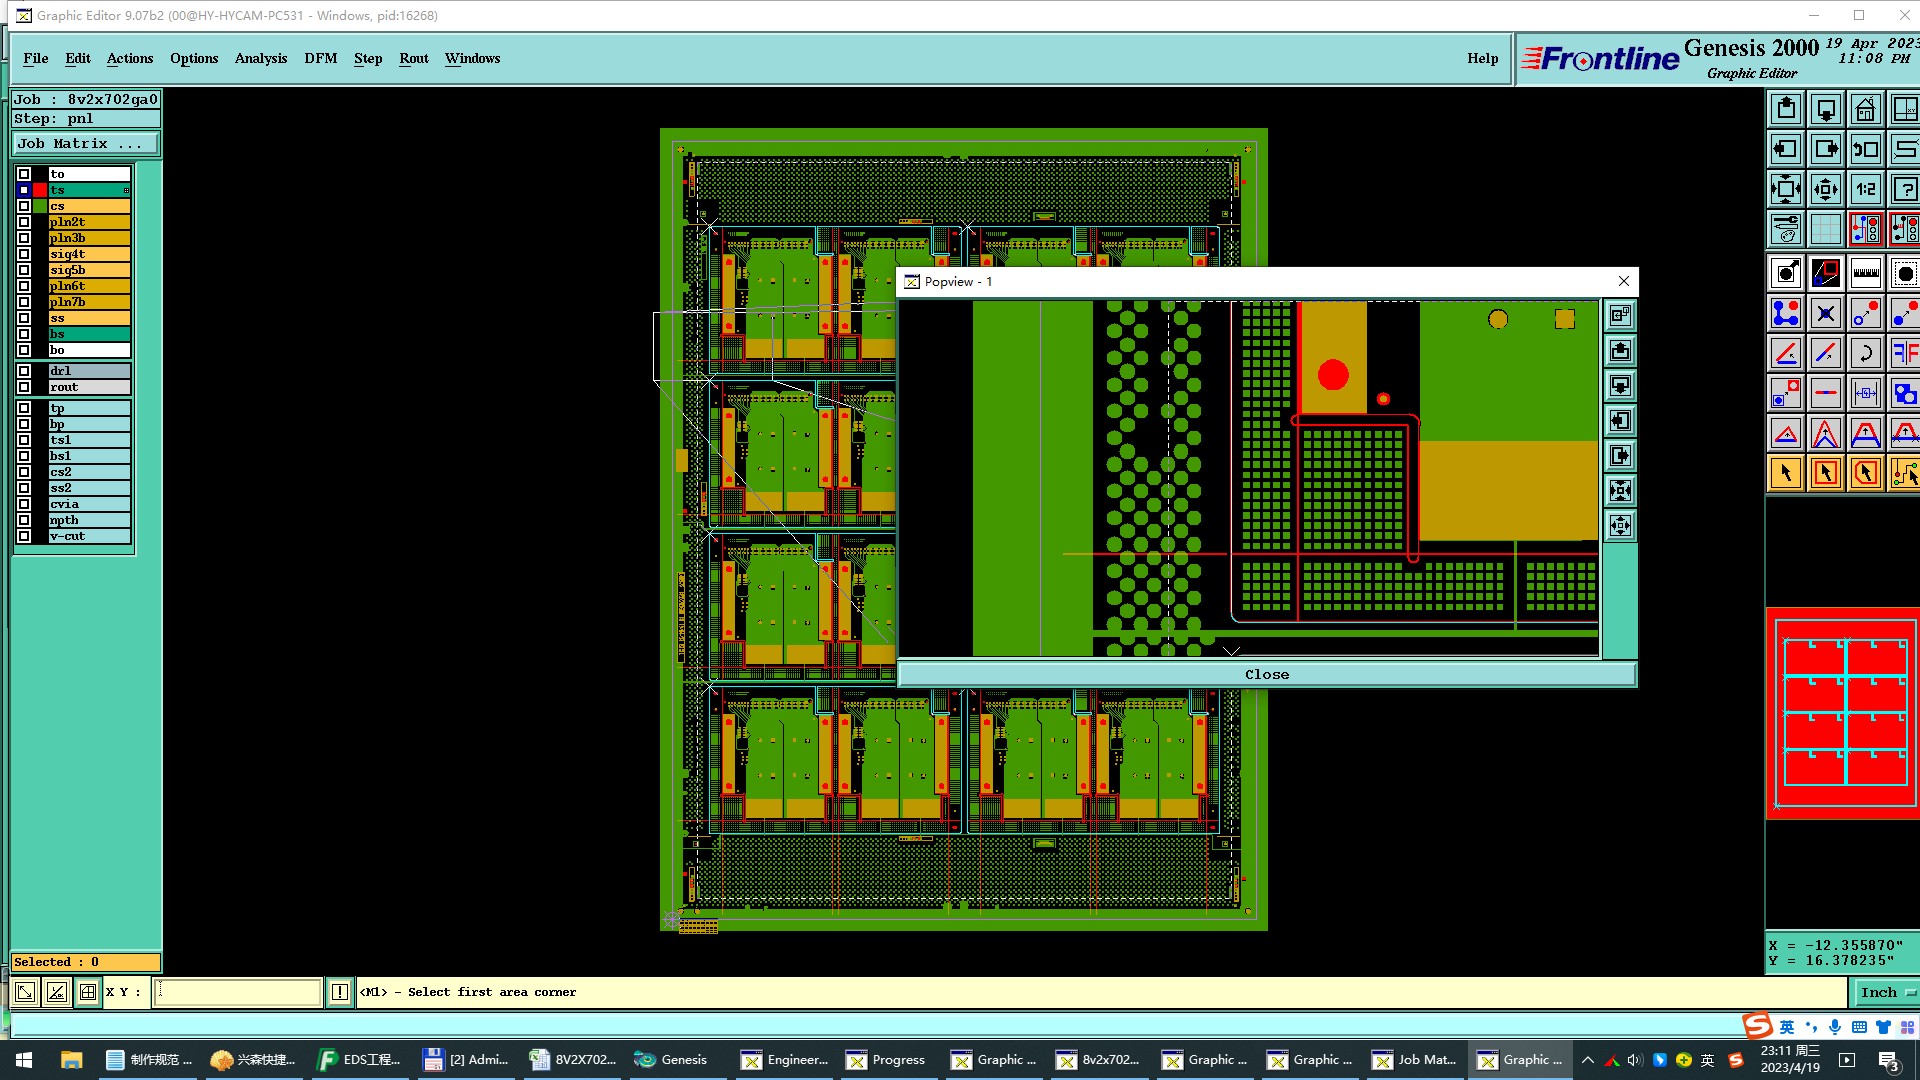Toggle the pln2t layer checkbox
Screen dimensions: 1920x1080
pos(24,222)
